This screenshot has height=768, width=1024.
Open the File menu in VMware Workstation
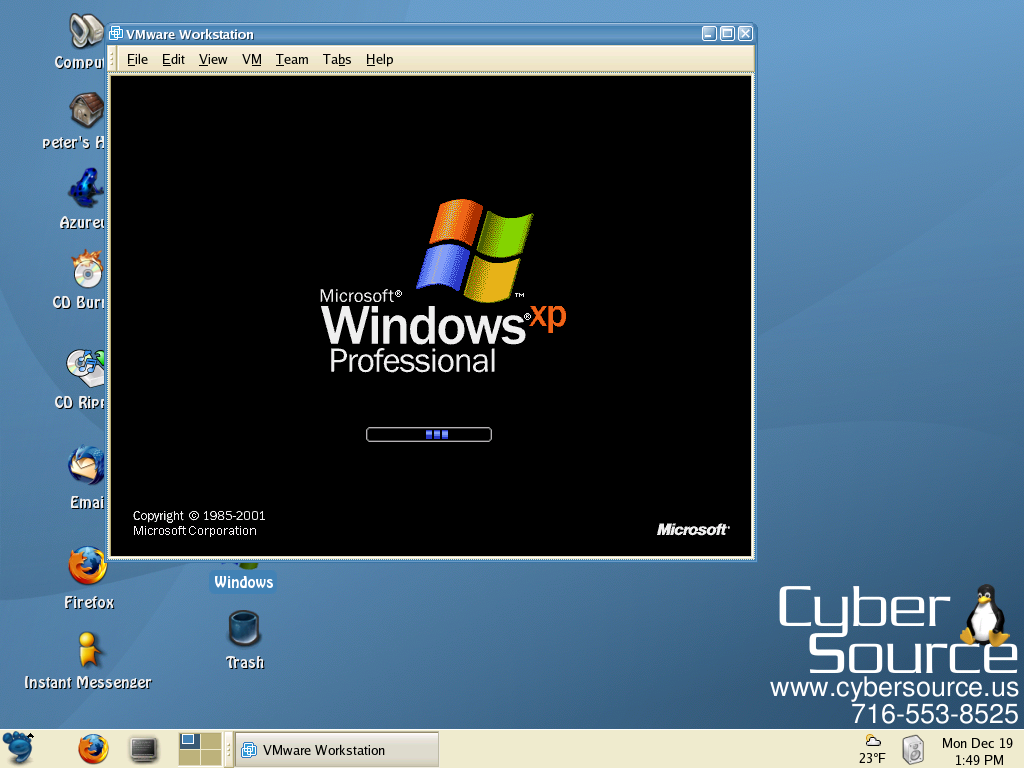click(x=137, y=59)
